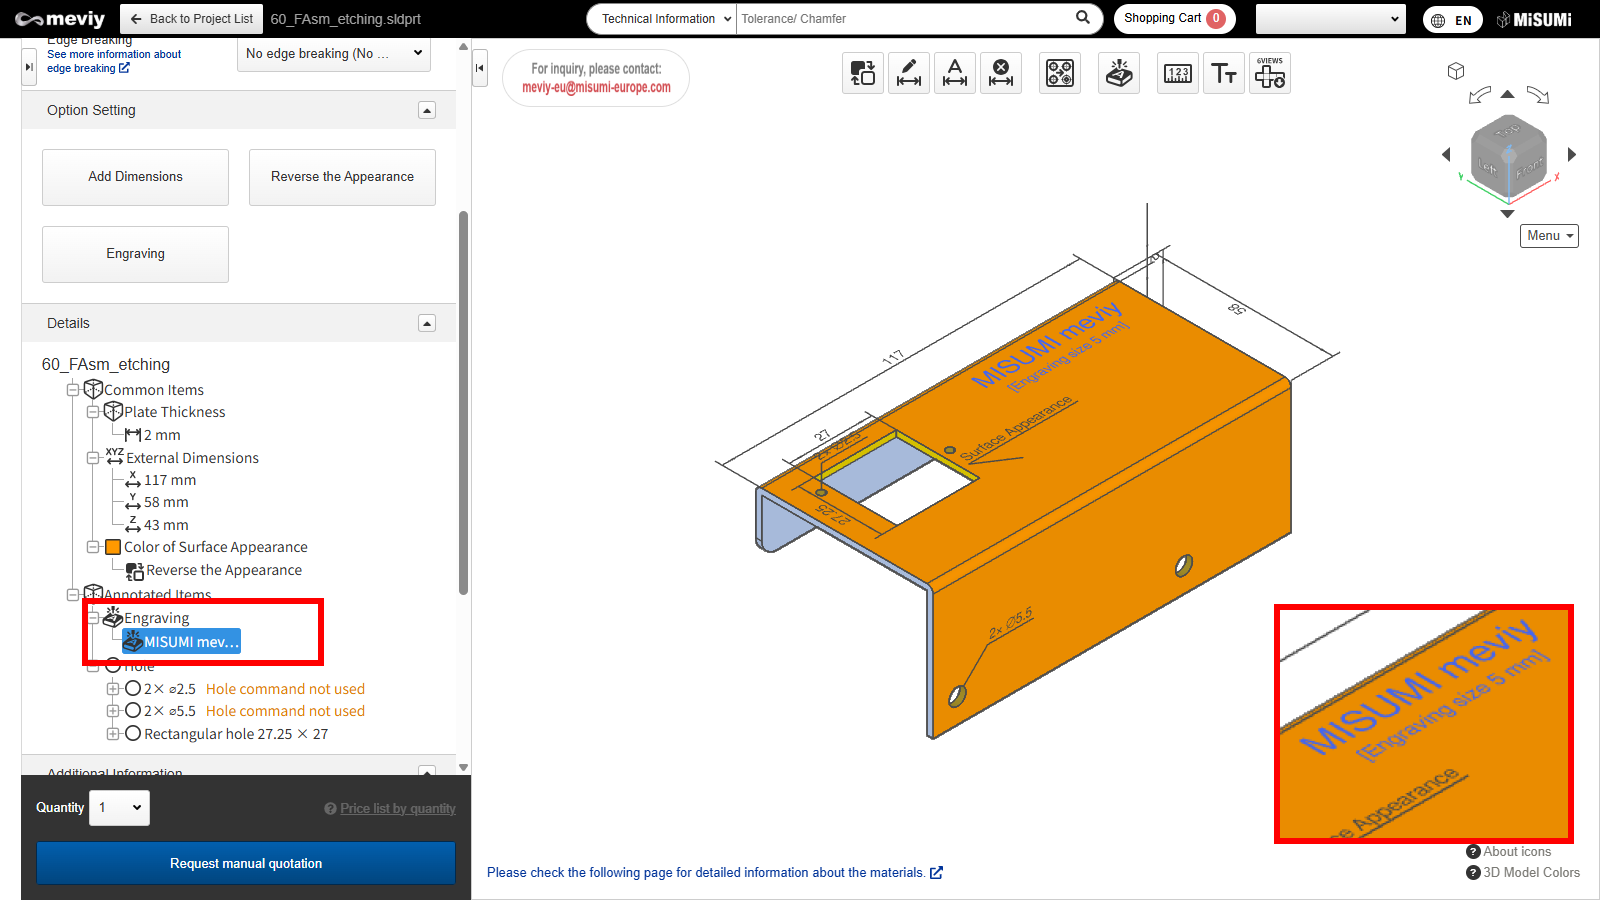Image resolution: width=1600 pixels, height=900 pixels.
Task: Download the 6VIEWS drawing
Action: click(1270, 73)
